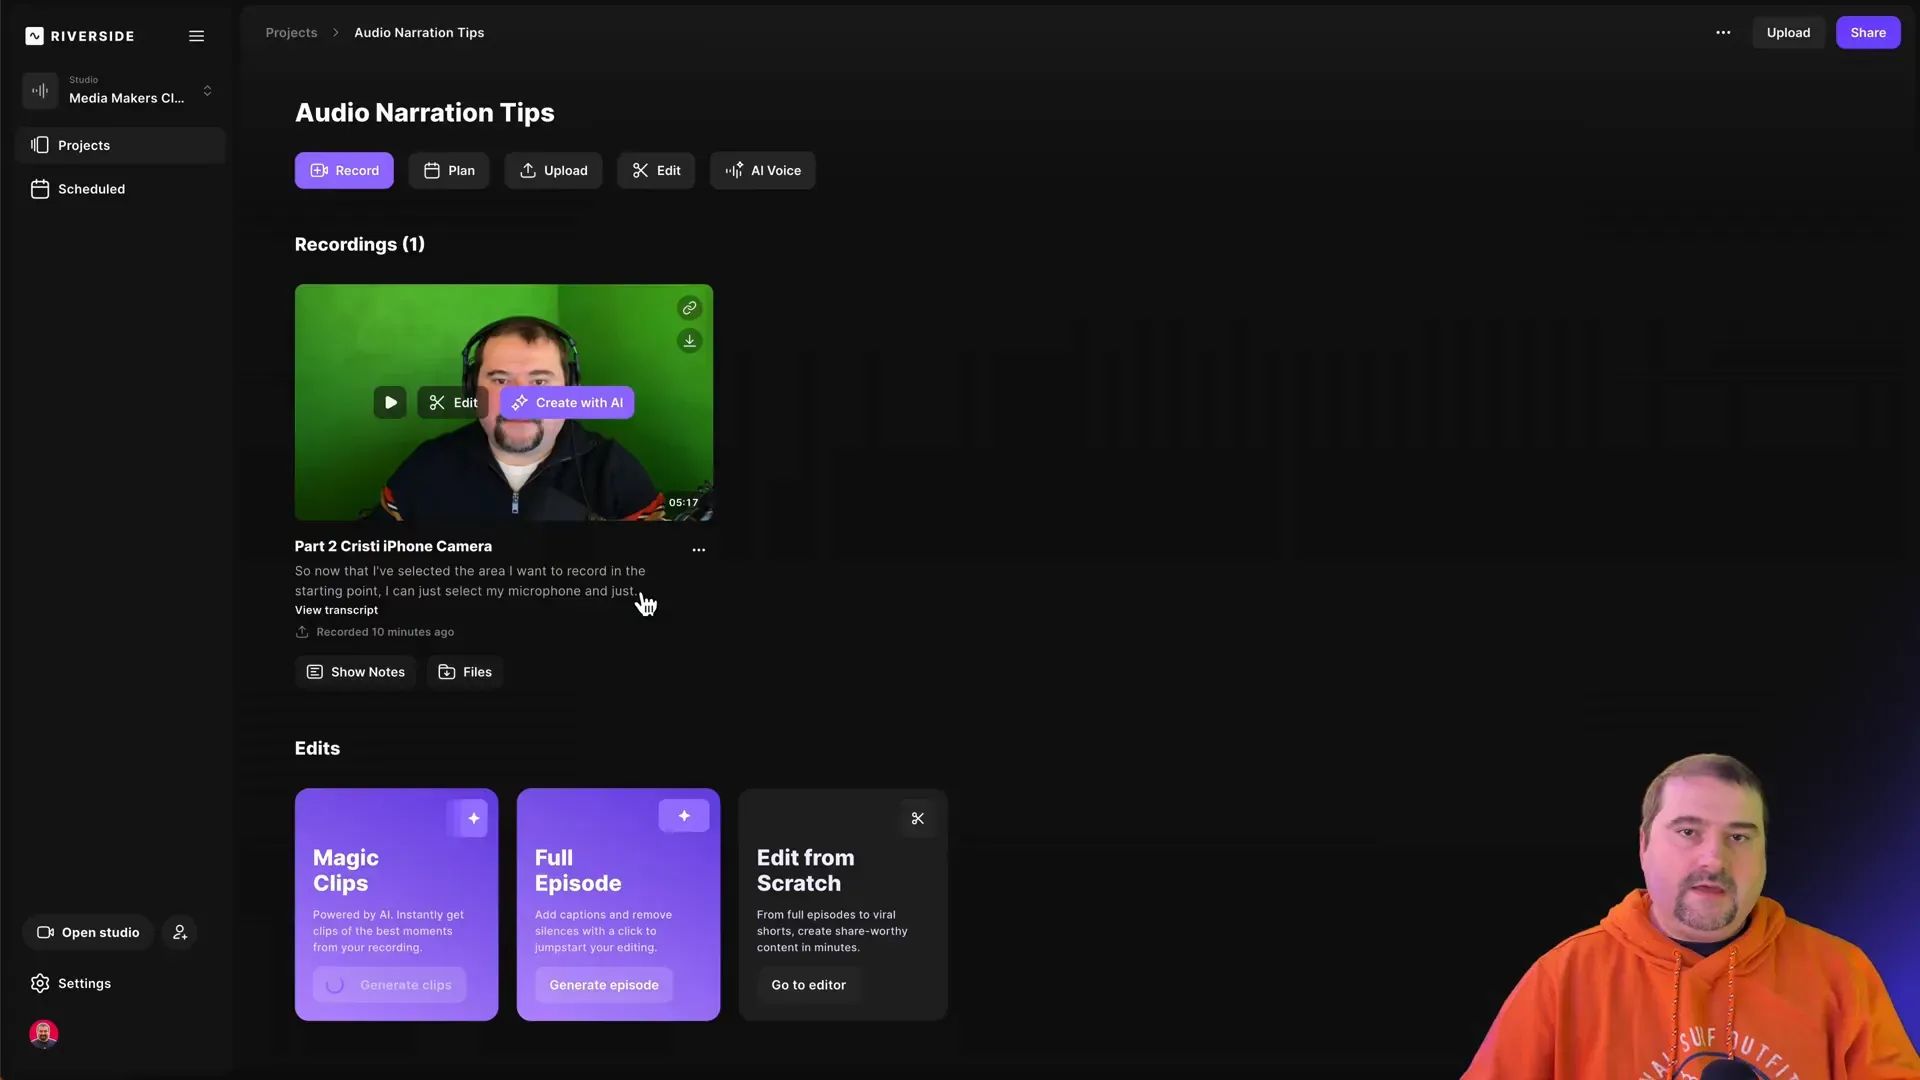
Task: Select Projects in the sidebar
Action: tap(84, 146)
